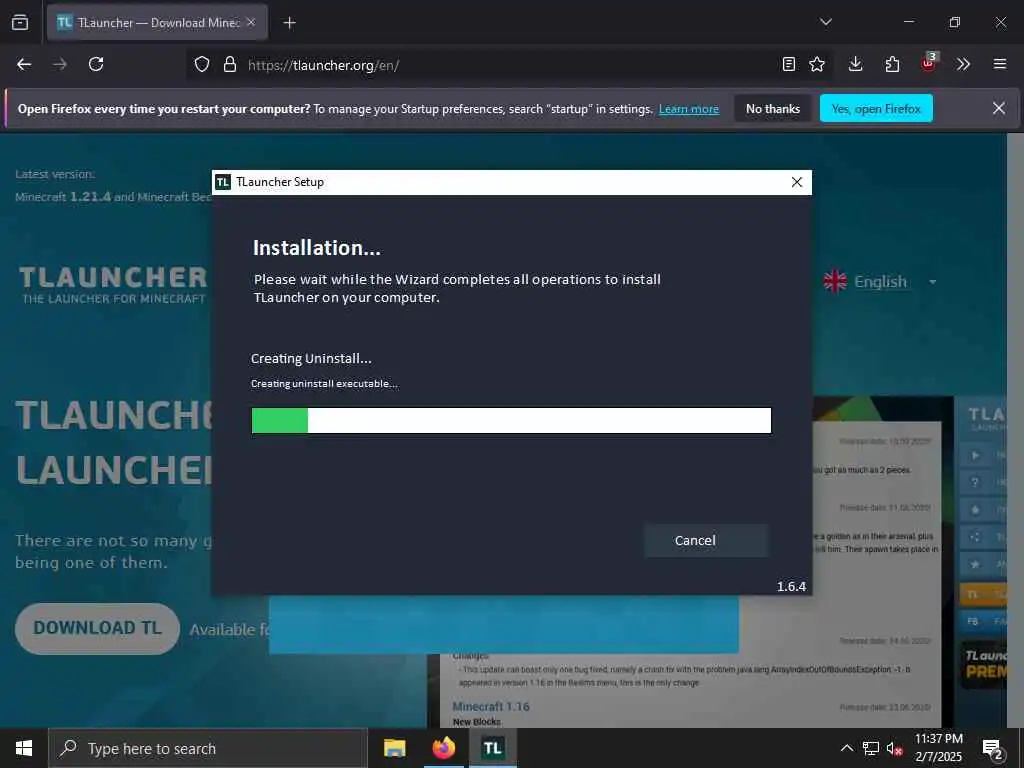Click the uBlock Origin extension icon
1024x768 pixels.
click(928, 63)
